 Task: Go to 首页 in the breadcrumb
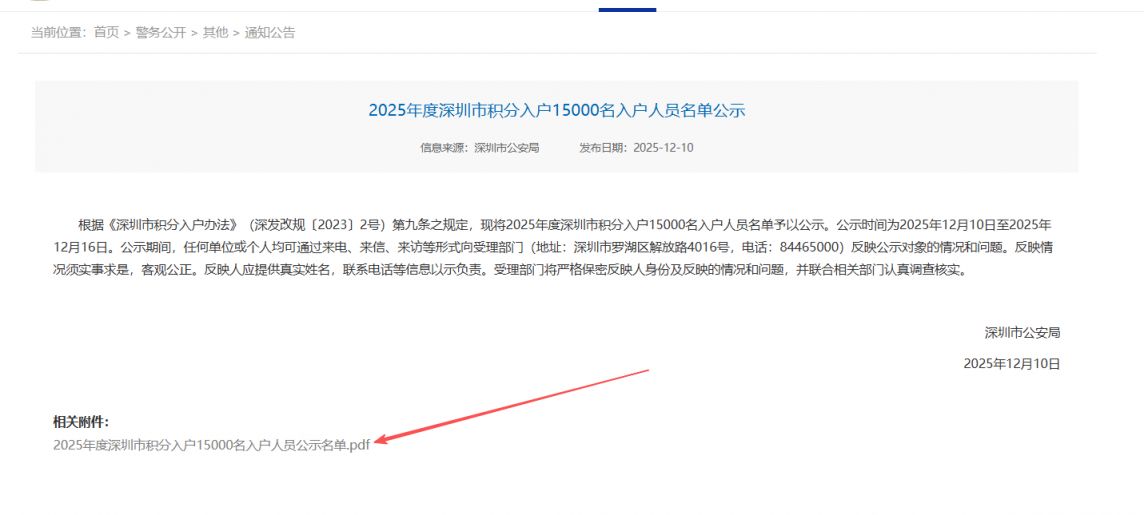[106, 33]
